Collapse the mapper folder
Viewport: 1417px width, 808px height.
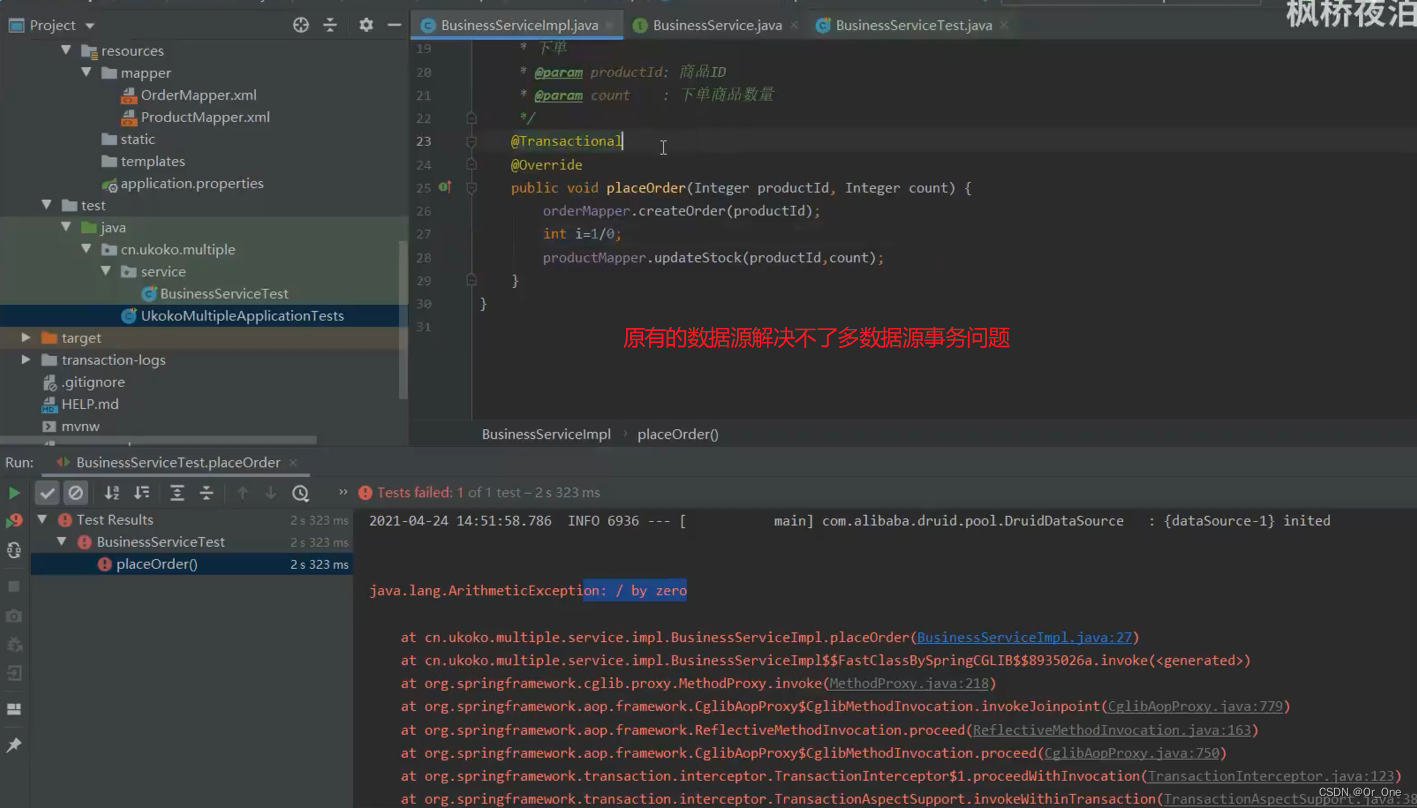point(87,72)
